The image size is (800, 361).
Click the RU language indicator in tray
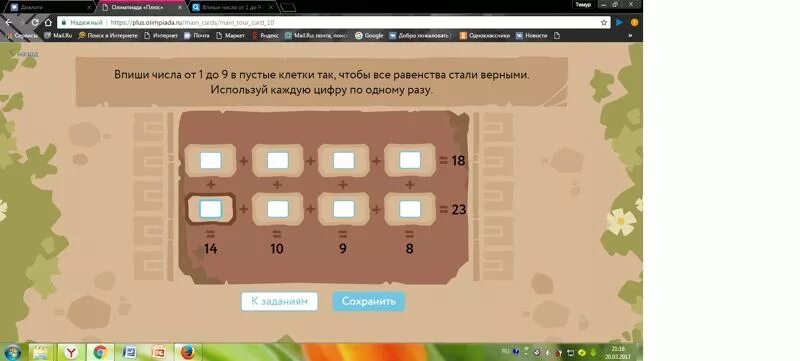[506, 351]
